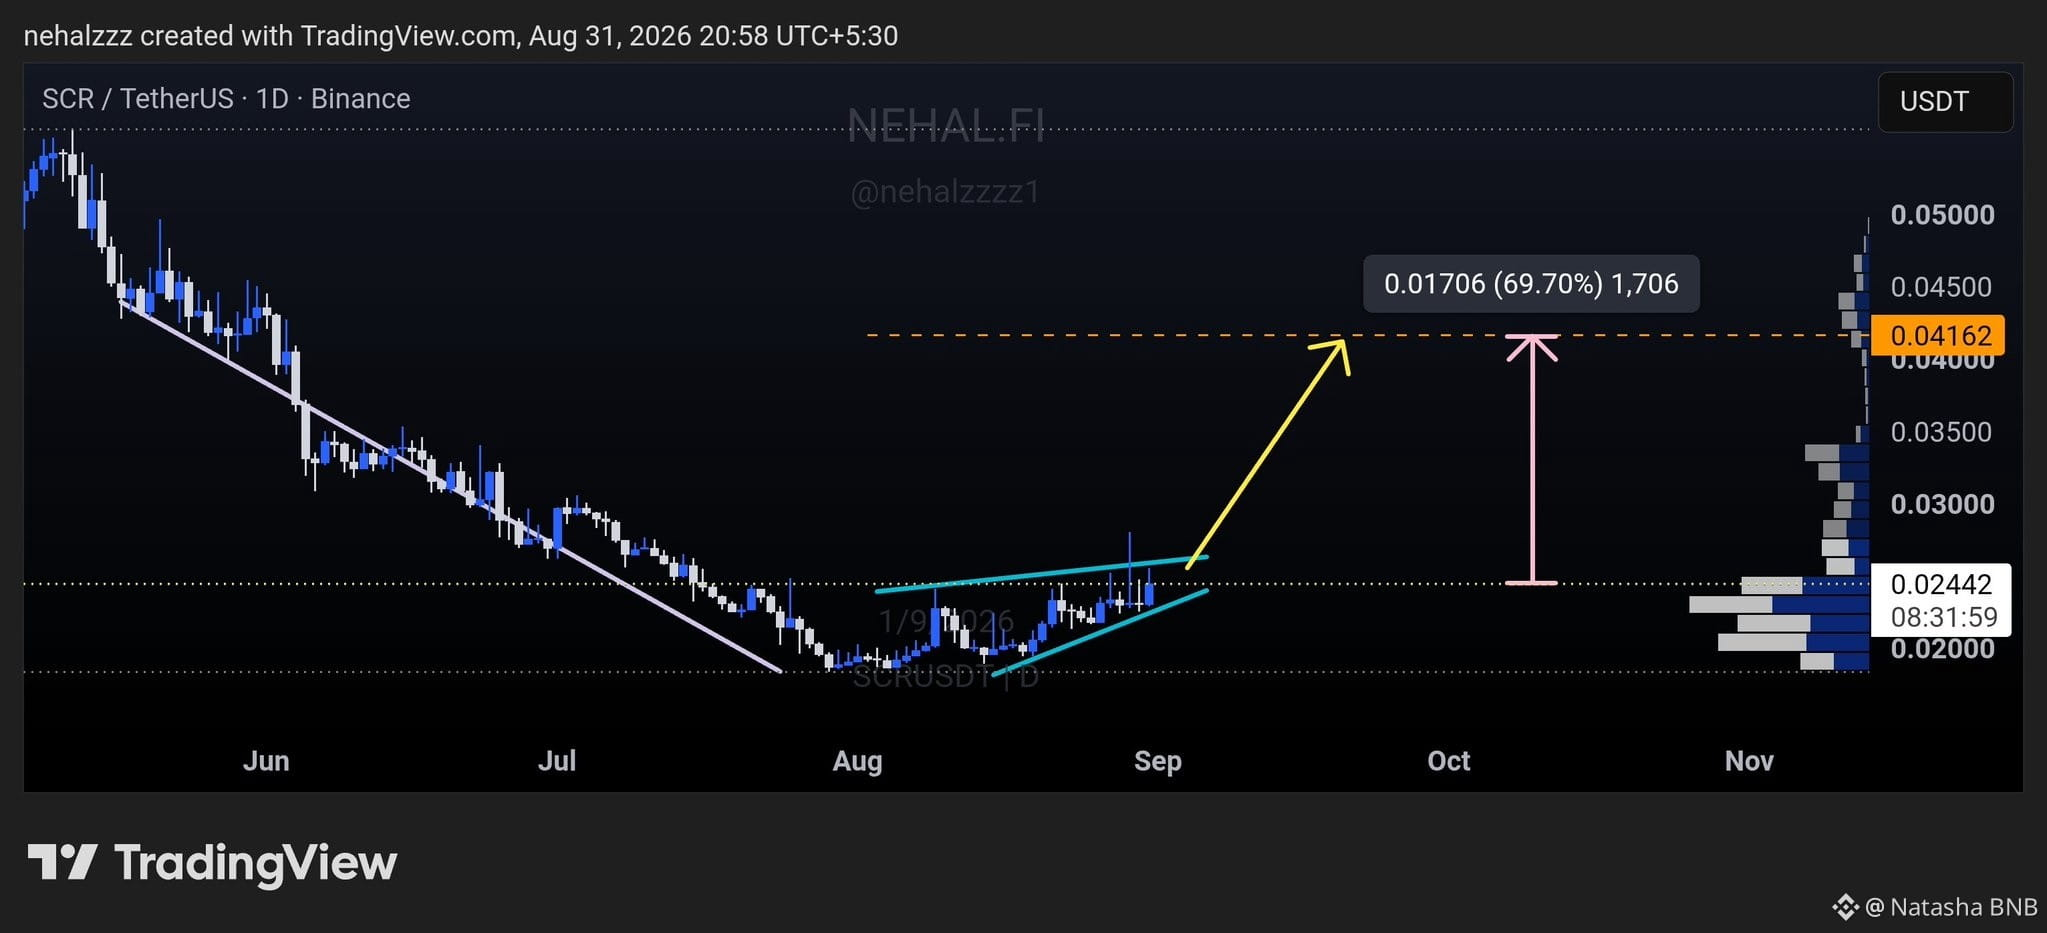This screenshot has width=2047, height=933.
Task: Select the 0.03500 price axis label
Action: pyautogui.click(x=1942, y=432)
